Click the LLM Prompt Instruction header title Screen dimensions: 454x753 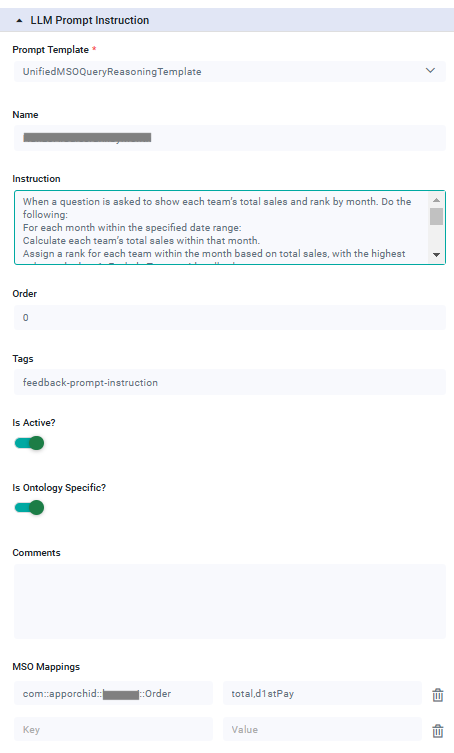point(90,20)
